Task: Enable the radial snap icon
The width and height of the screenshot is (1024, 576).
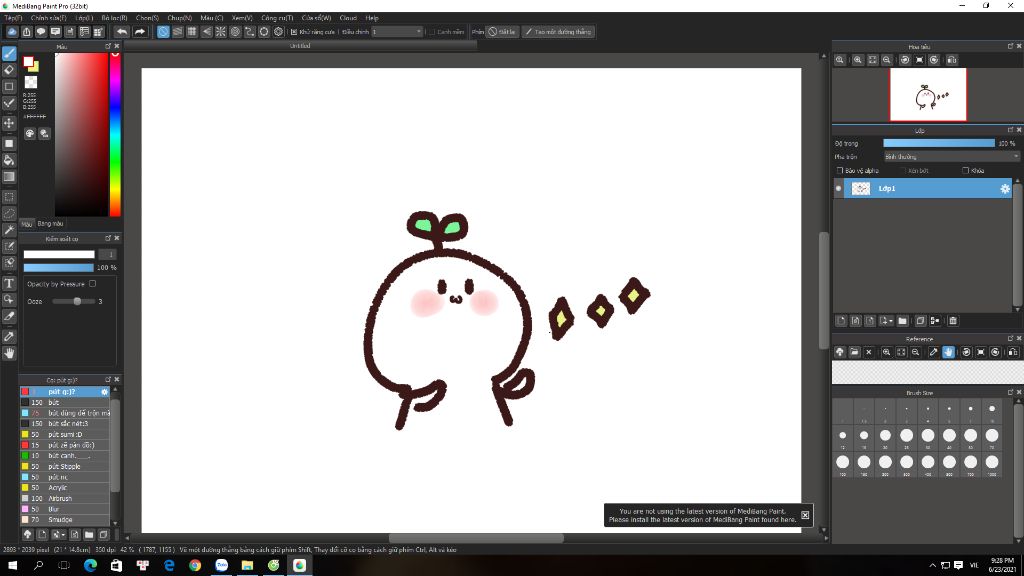Action: [x=221, y=31]
